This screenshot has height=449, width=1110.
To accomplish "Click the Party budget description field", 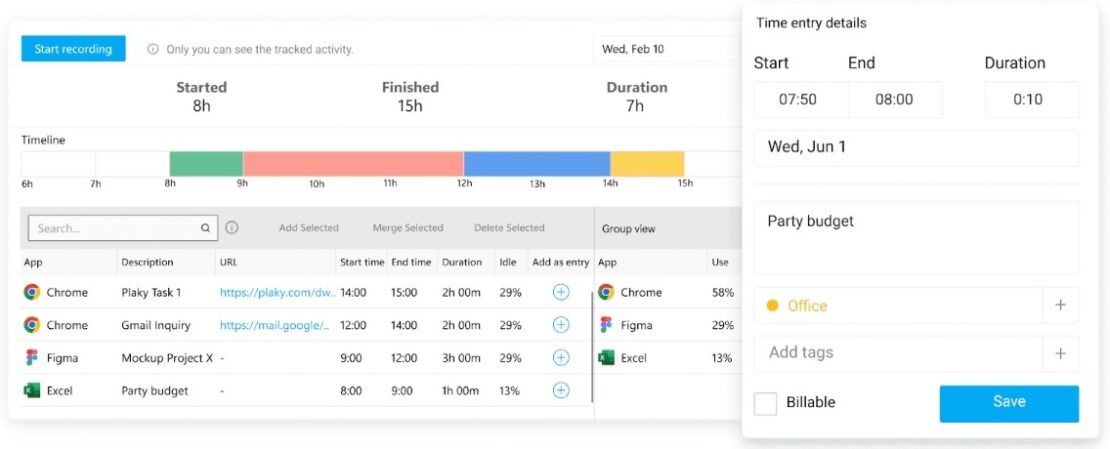I will coord(915,237).
